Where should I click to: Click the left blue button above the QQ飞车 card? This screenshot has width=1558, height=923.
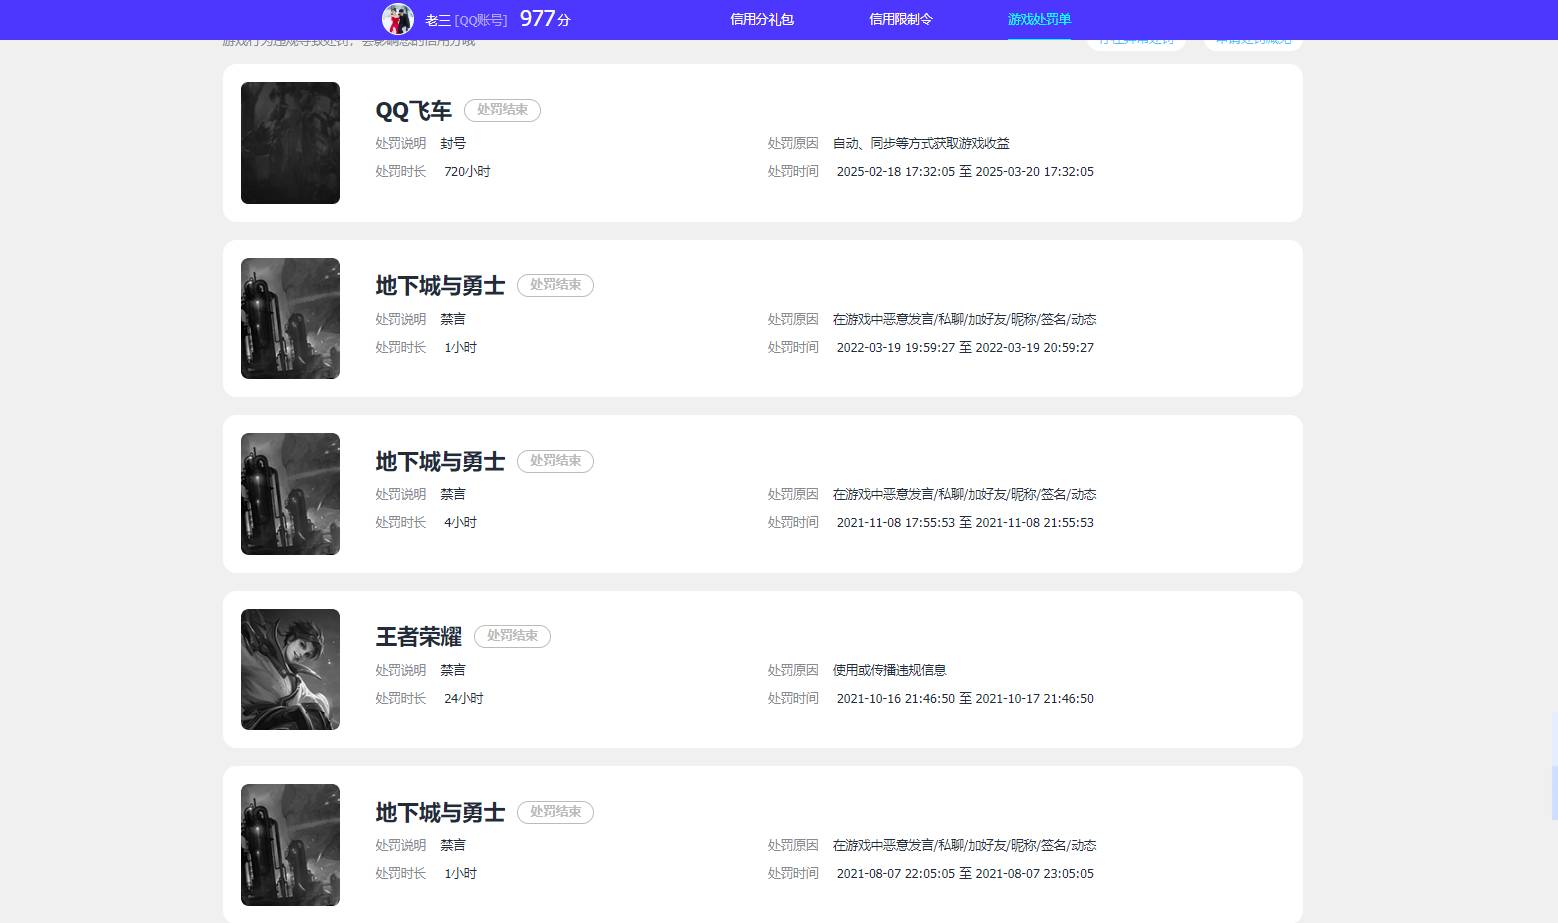pyautogui.click(x=1136, y=39)
